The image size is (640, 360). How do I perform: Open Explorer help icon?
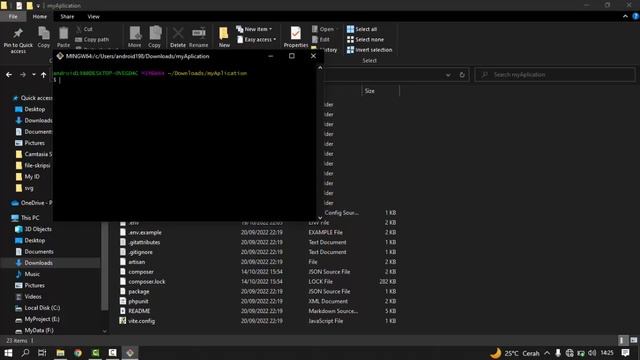(636, 16)
